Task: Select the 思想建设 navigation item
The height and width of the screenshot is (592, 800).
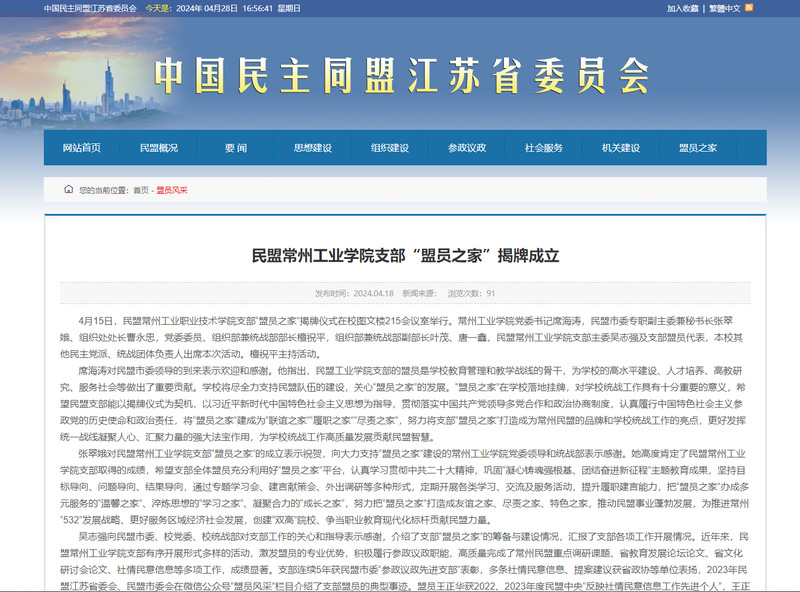Action: coord(312,148)
